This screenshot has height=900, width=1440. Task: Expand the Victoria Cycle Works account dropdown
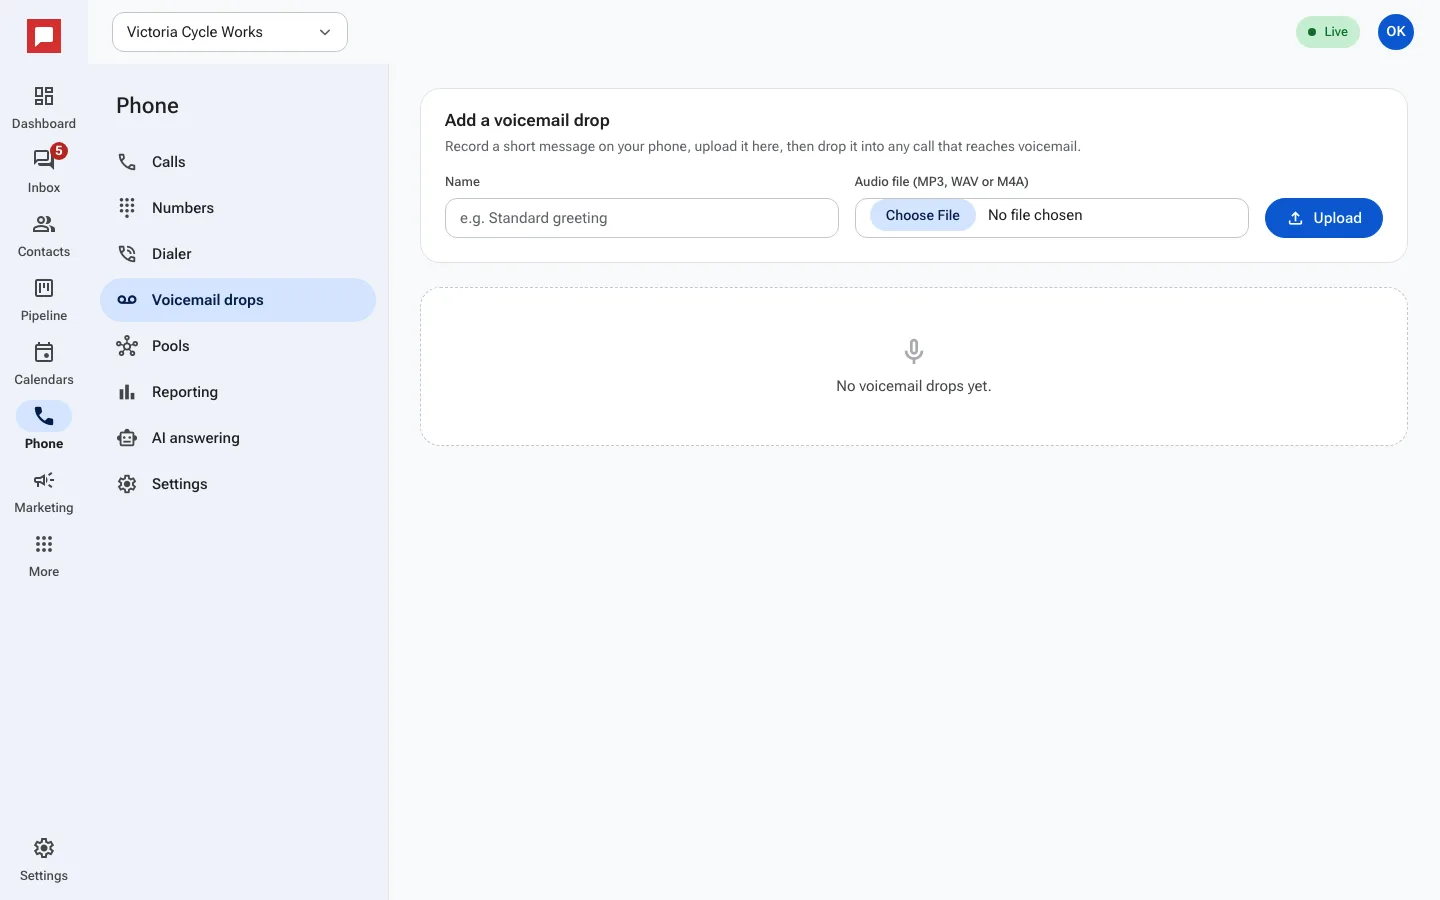click(x=230, y=32)
